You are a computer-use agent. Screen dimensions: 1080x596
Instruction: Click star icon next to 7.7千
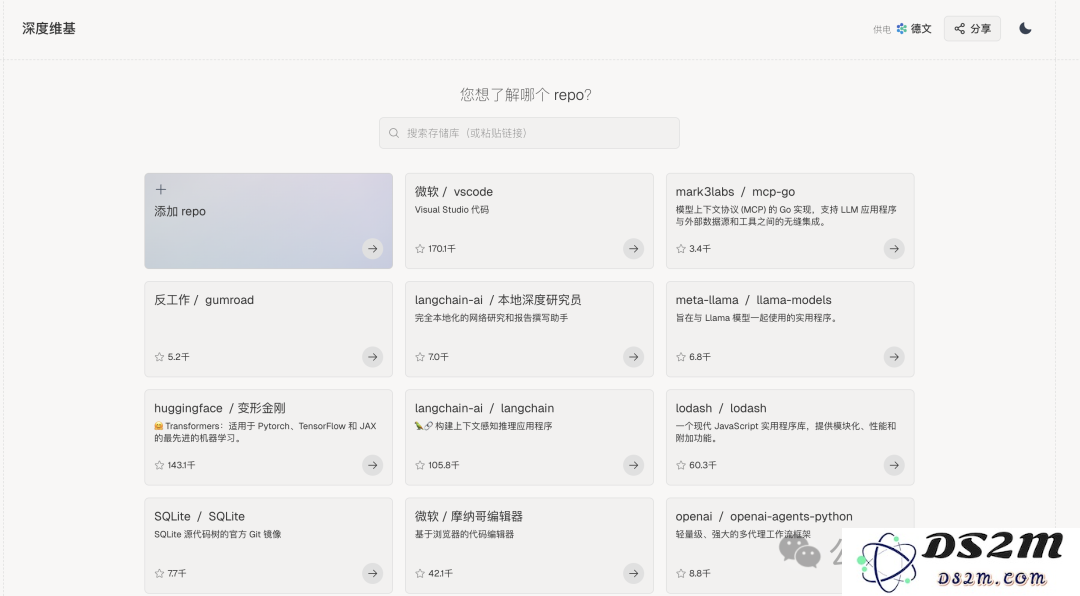click(x=159, y=573)
